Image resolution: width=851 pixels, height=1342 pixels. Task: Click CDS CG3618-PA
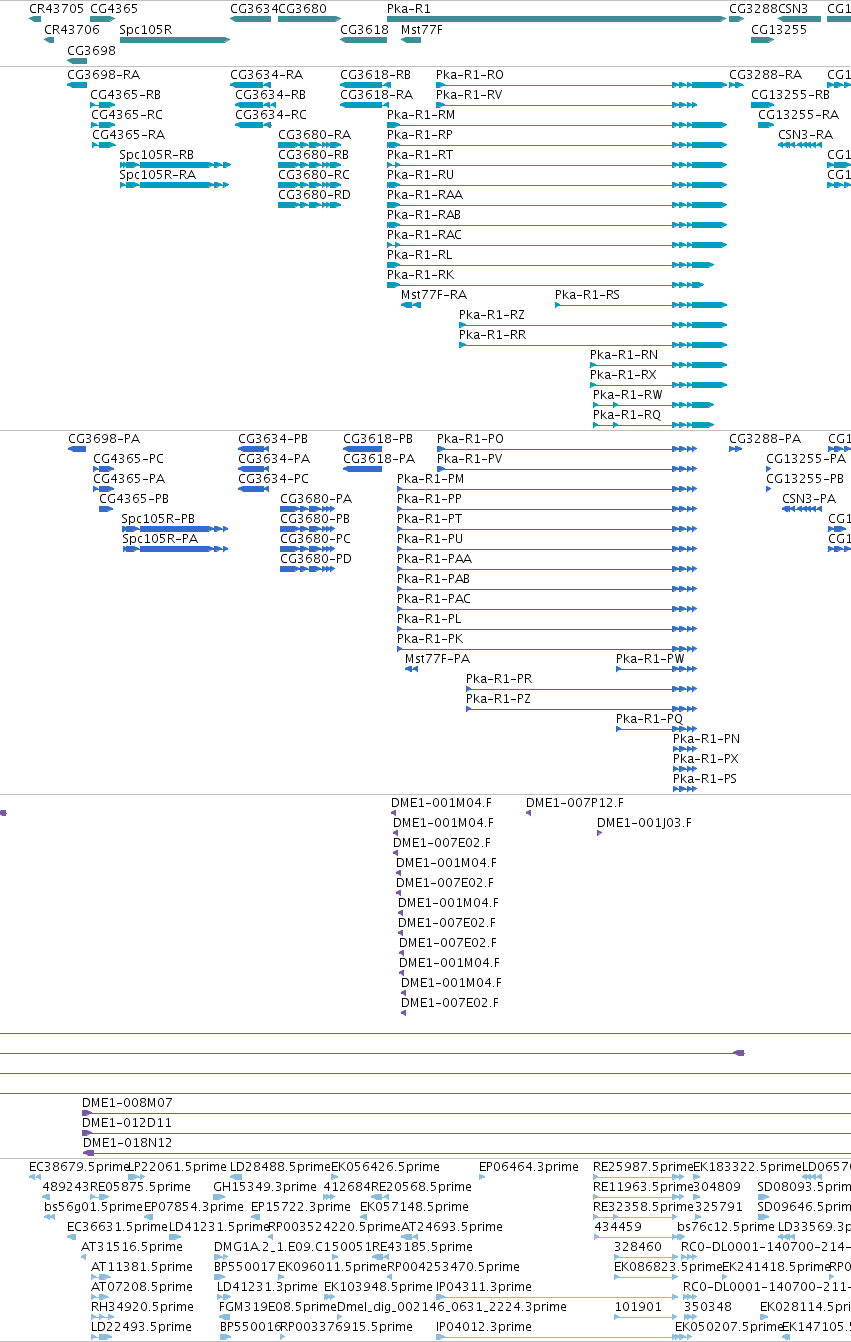pos(378,458)
